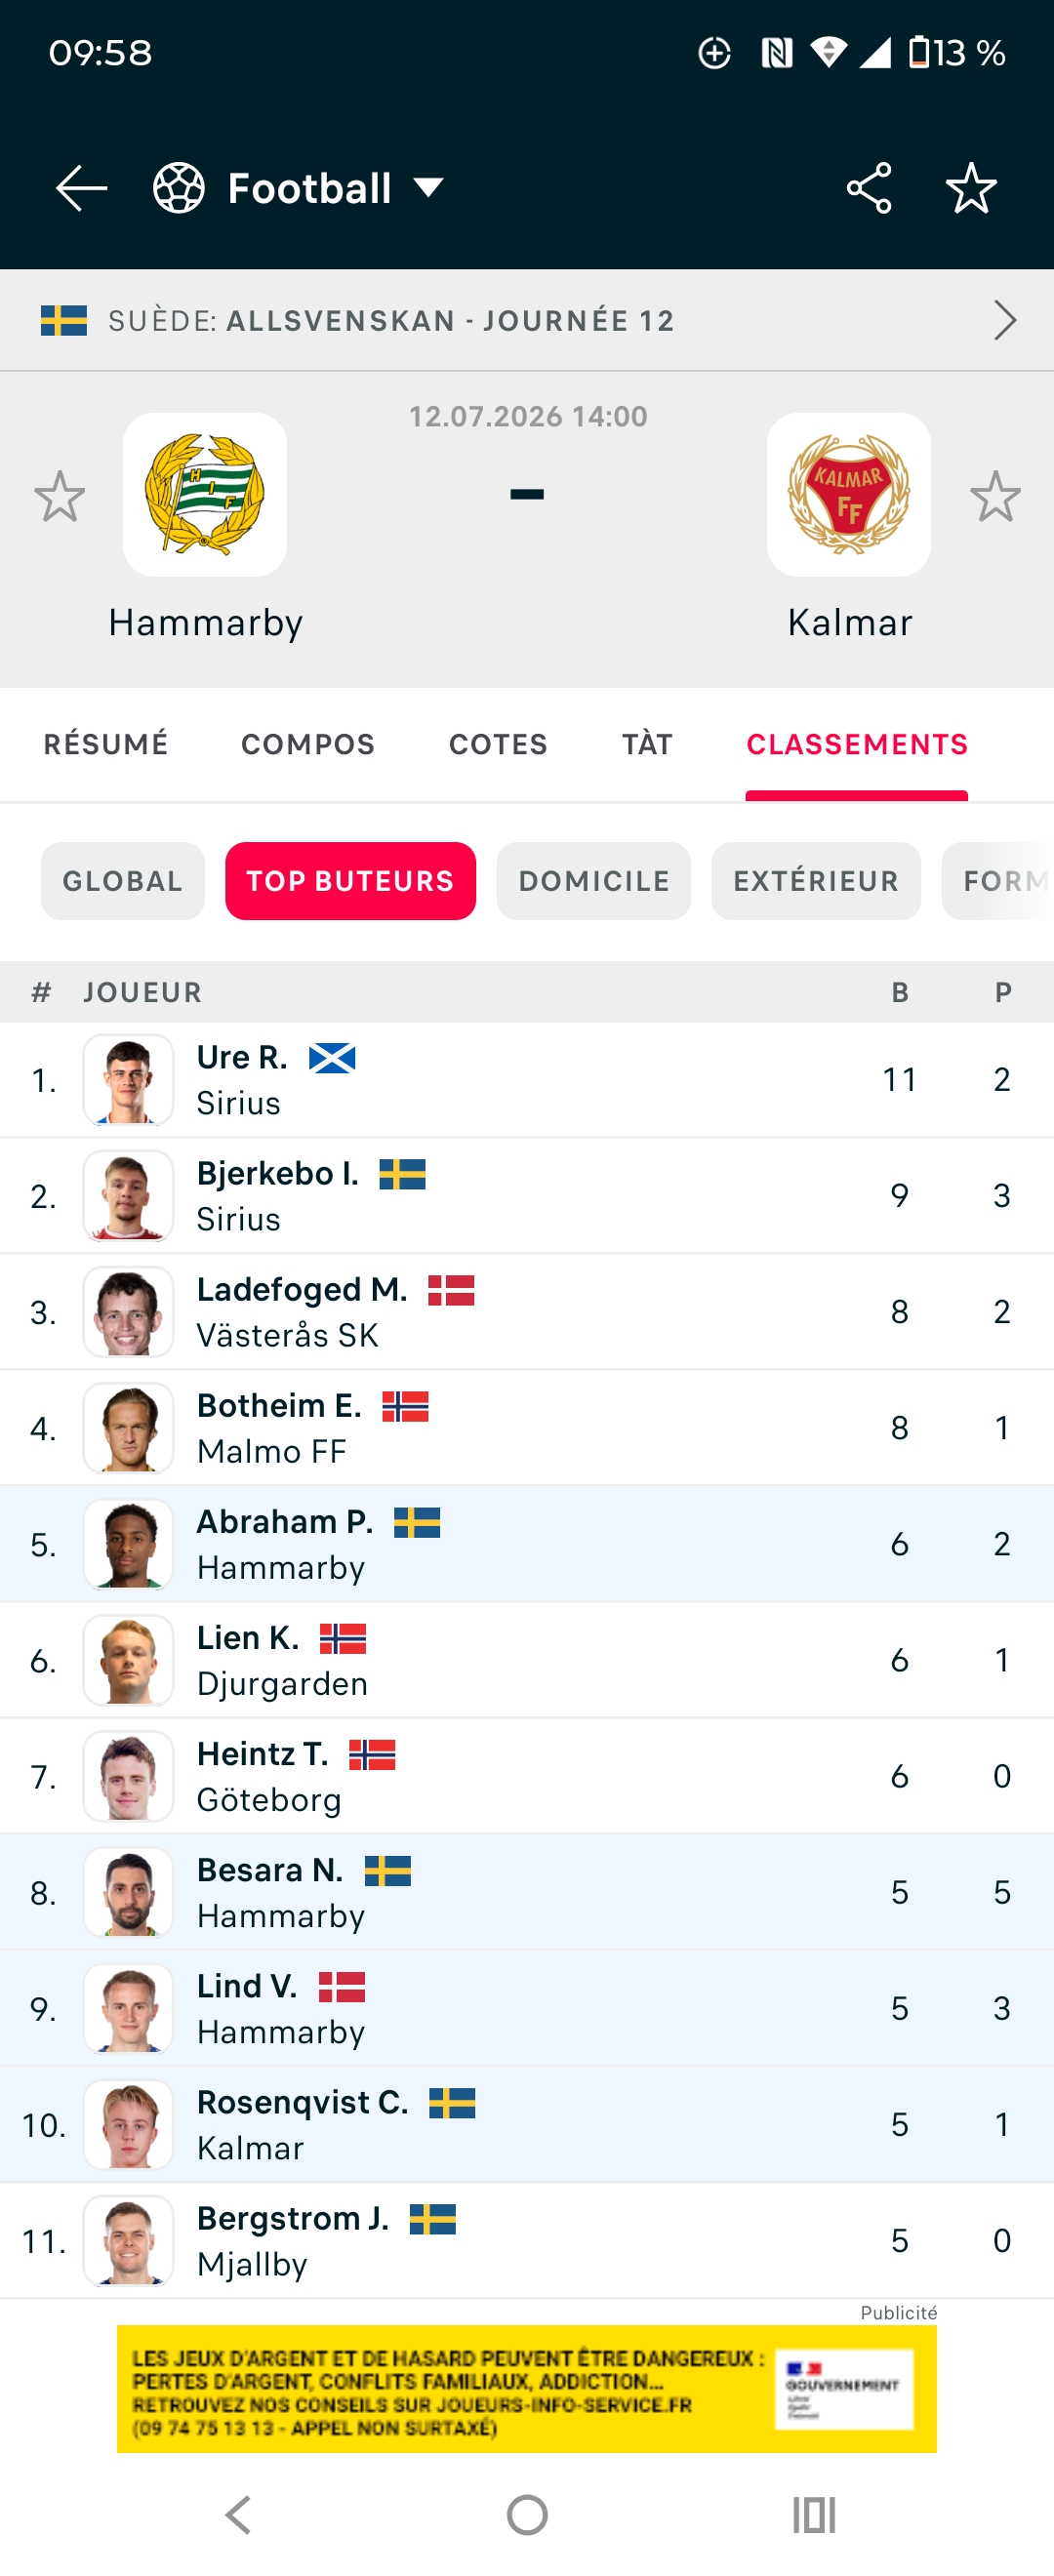
Task: Select the Domicile filter chip
Action: click(594, 881)
